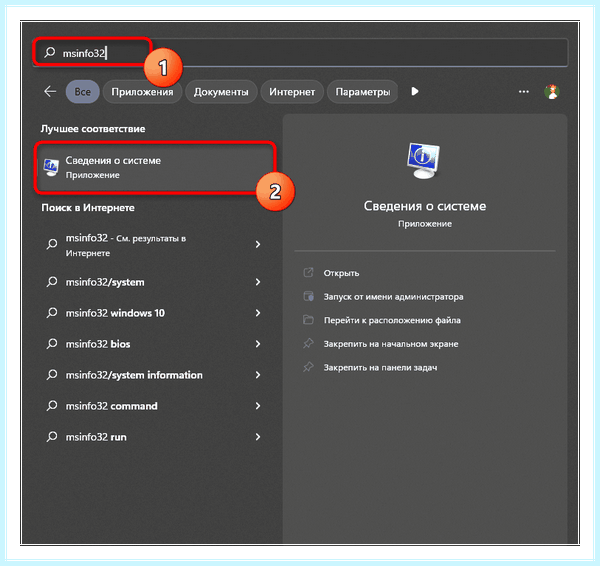Click the Поиск в Интернете heading

pyautogui.click(x=88, y=208)
